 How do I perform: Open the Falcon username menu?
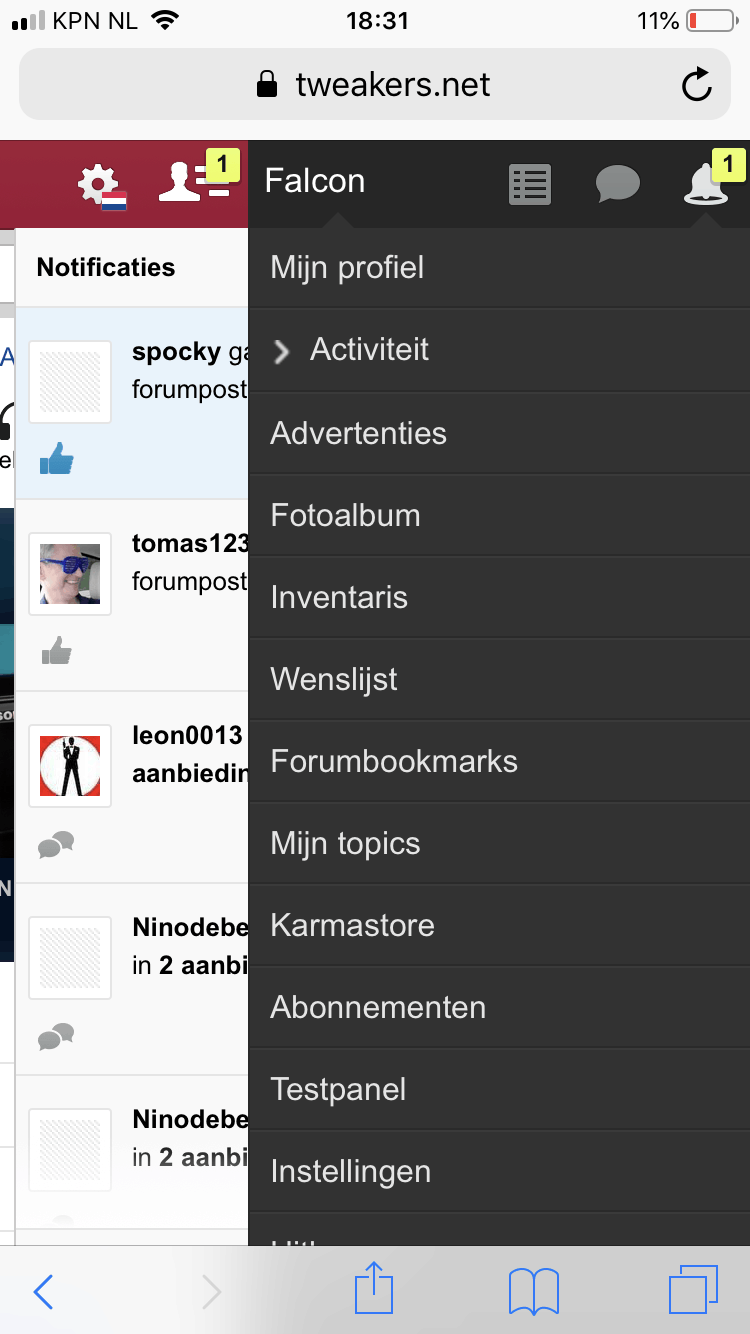pyautogui.click(x=315, y=181)
